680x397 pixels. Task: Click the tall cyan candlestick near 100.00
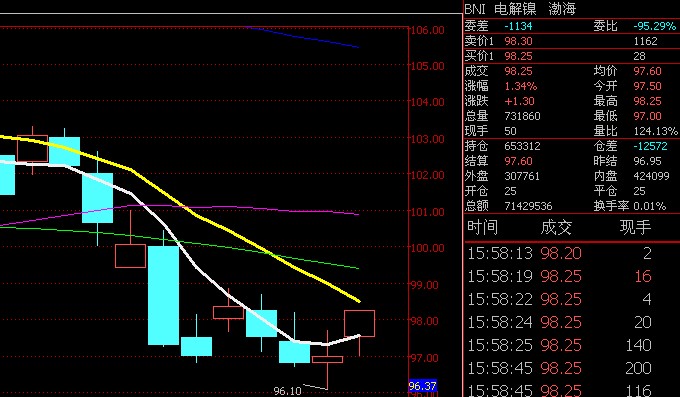pos(163,295)
